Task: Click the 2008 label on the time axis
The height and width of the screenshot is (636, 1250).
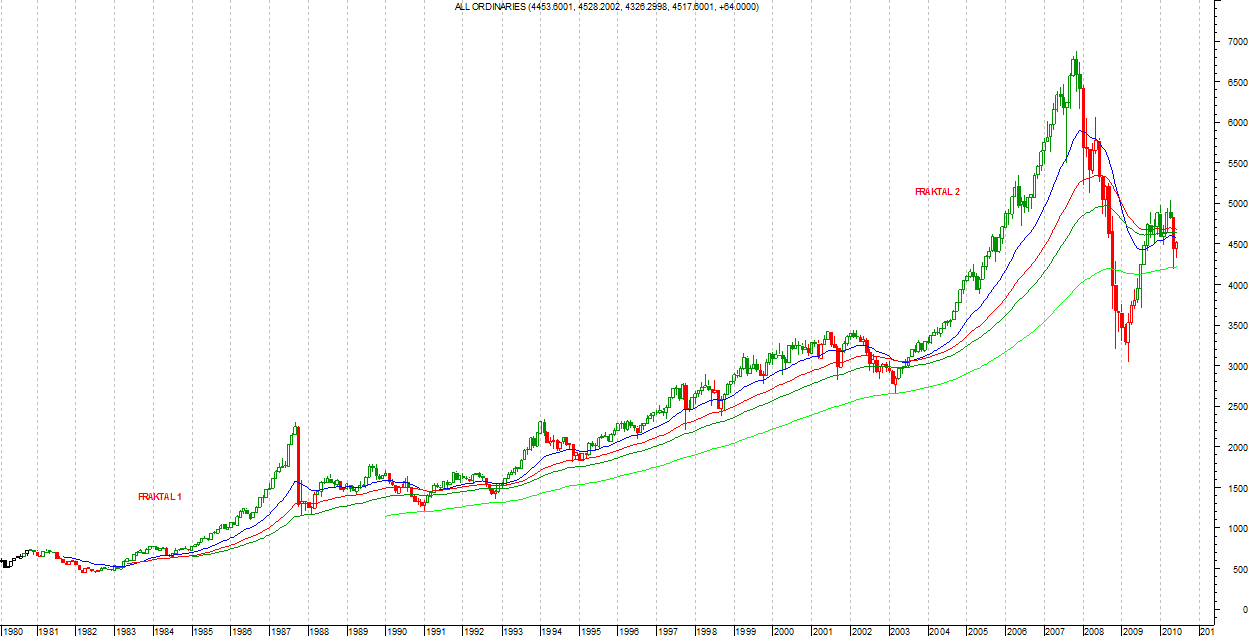Action: click(x=1094, y=631)
